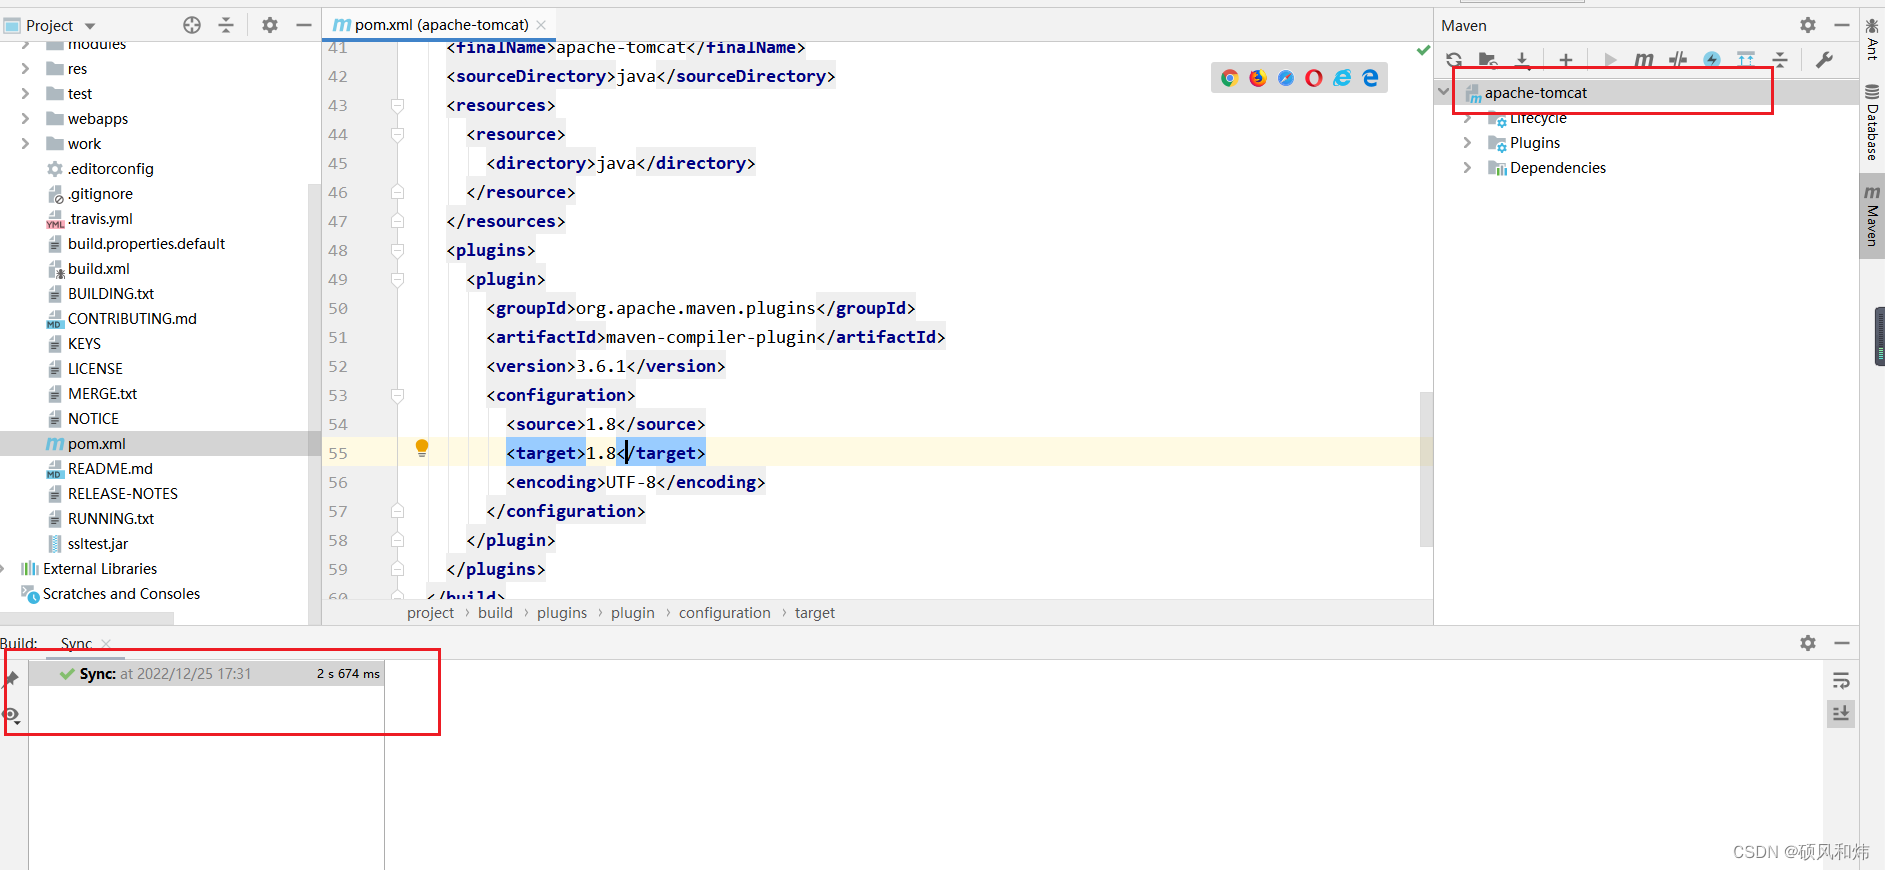This screenshot has width=1885, height=870.
Task: Open Project panel gear settings
Action: point(270,25)
